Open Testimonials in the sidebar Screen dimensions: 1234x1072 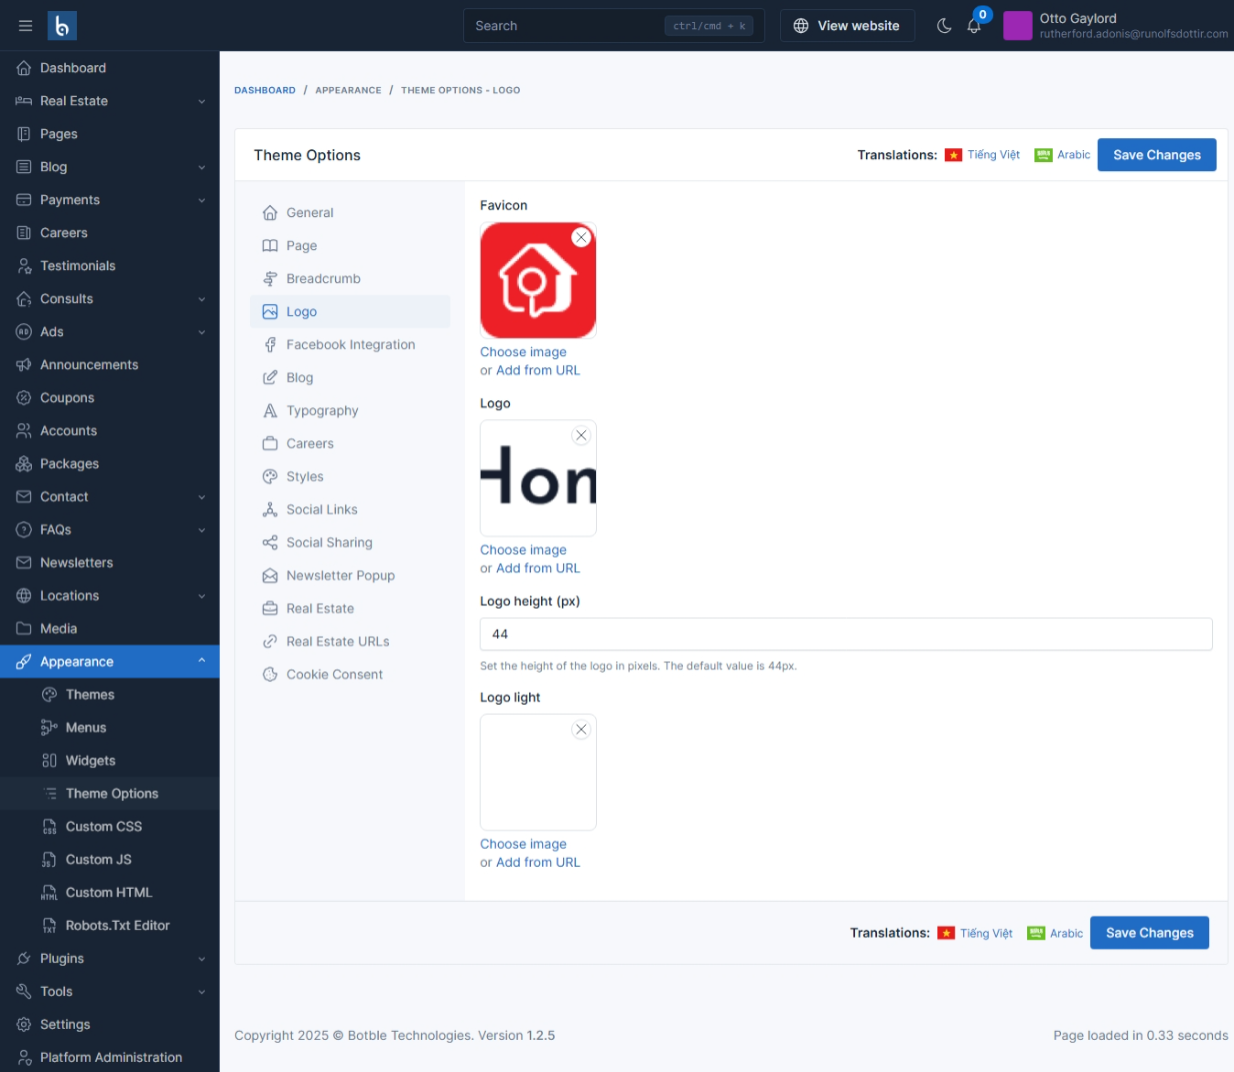[110, 266]
